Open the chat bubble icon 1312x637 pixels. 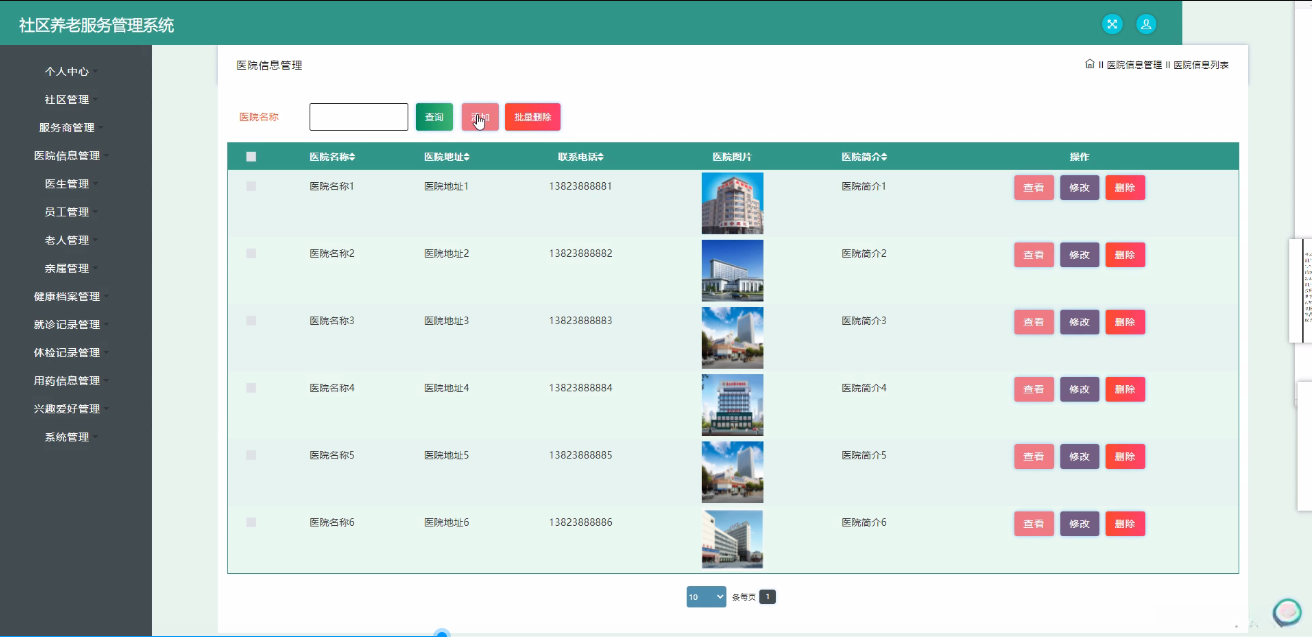(x=1286, y=612)
